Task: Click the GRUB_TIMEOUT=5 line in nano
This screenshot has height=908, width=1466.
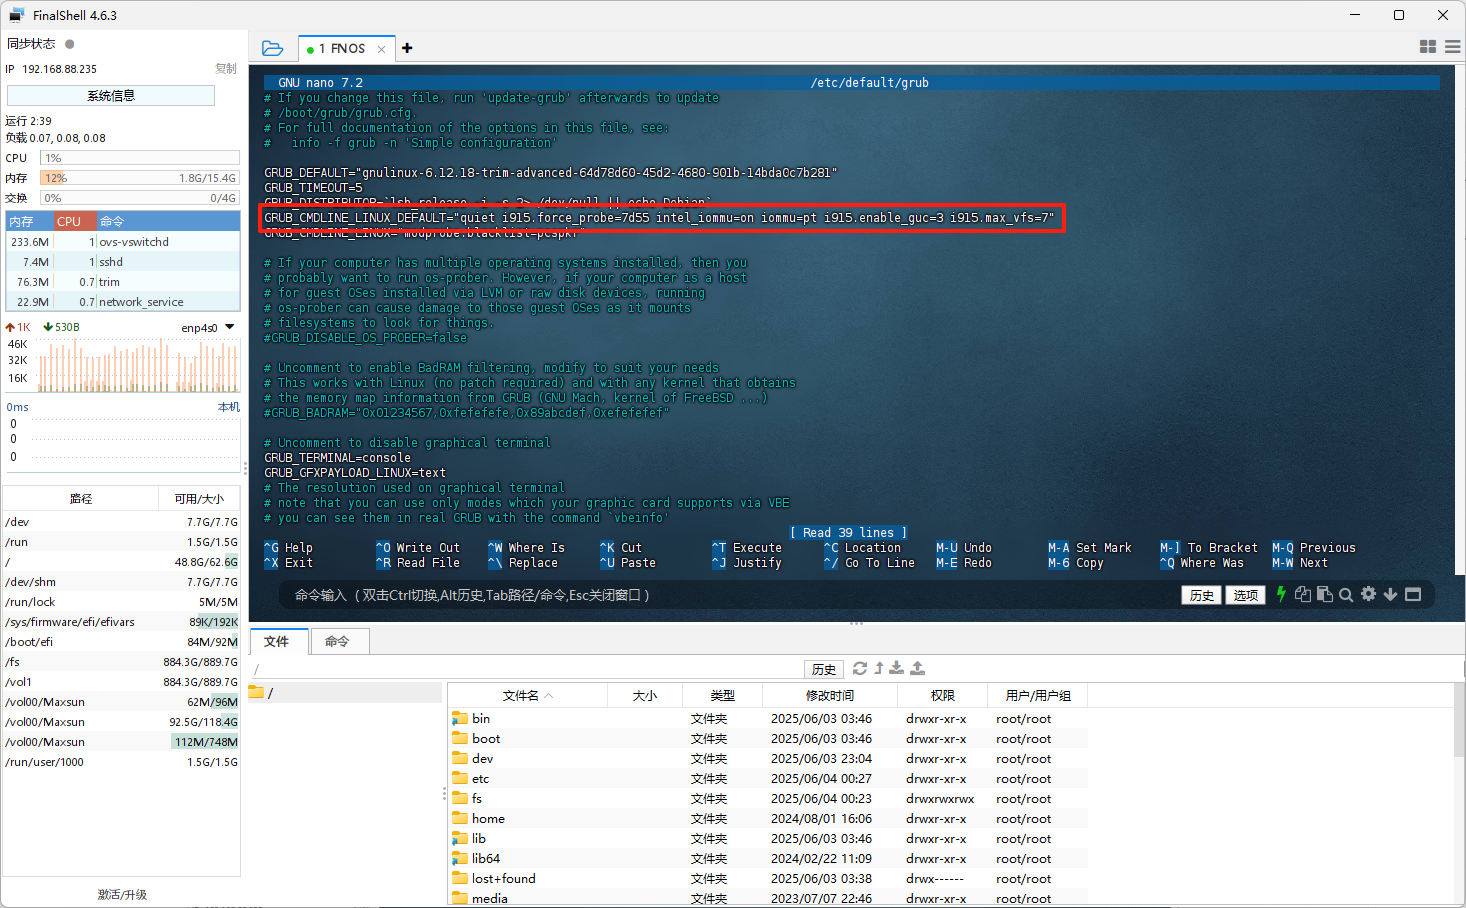Action: pos(313,187)
